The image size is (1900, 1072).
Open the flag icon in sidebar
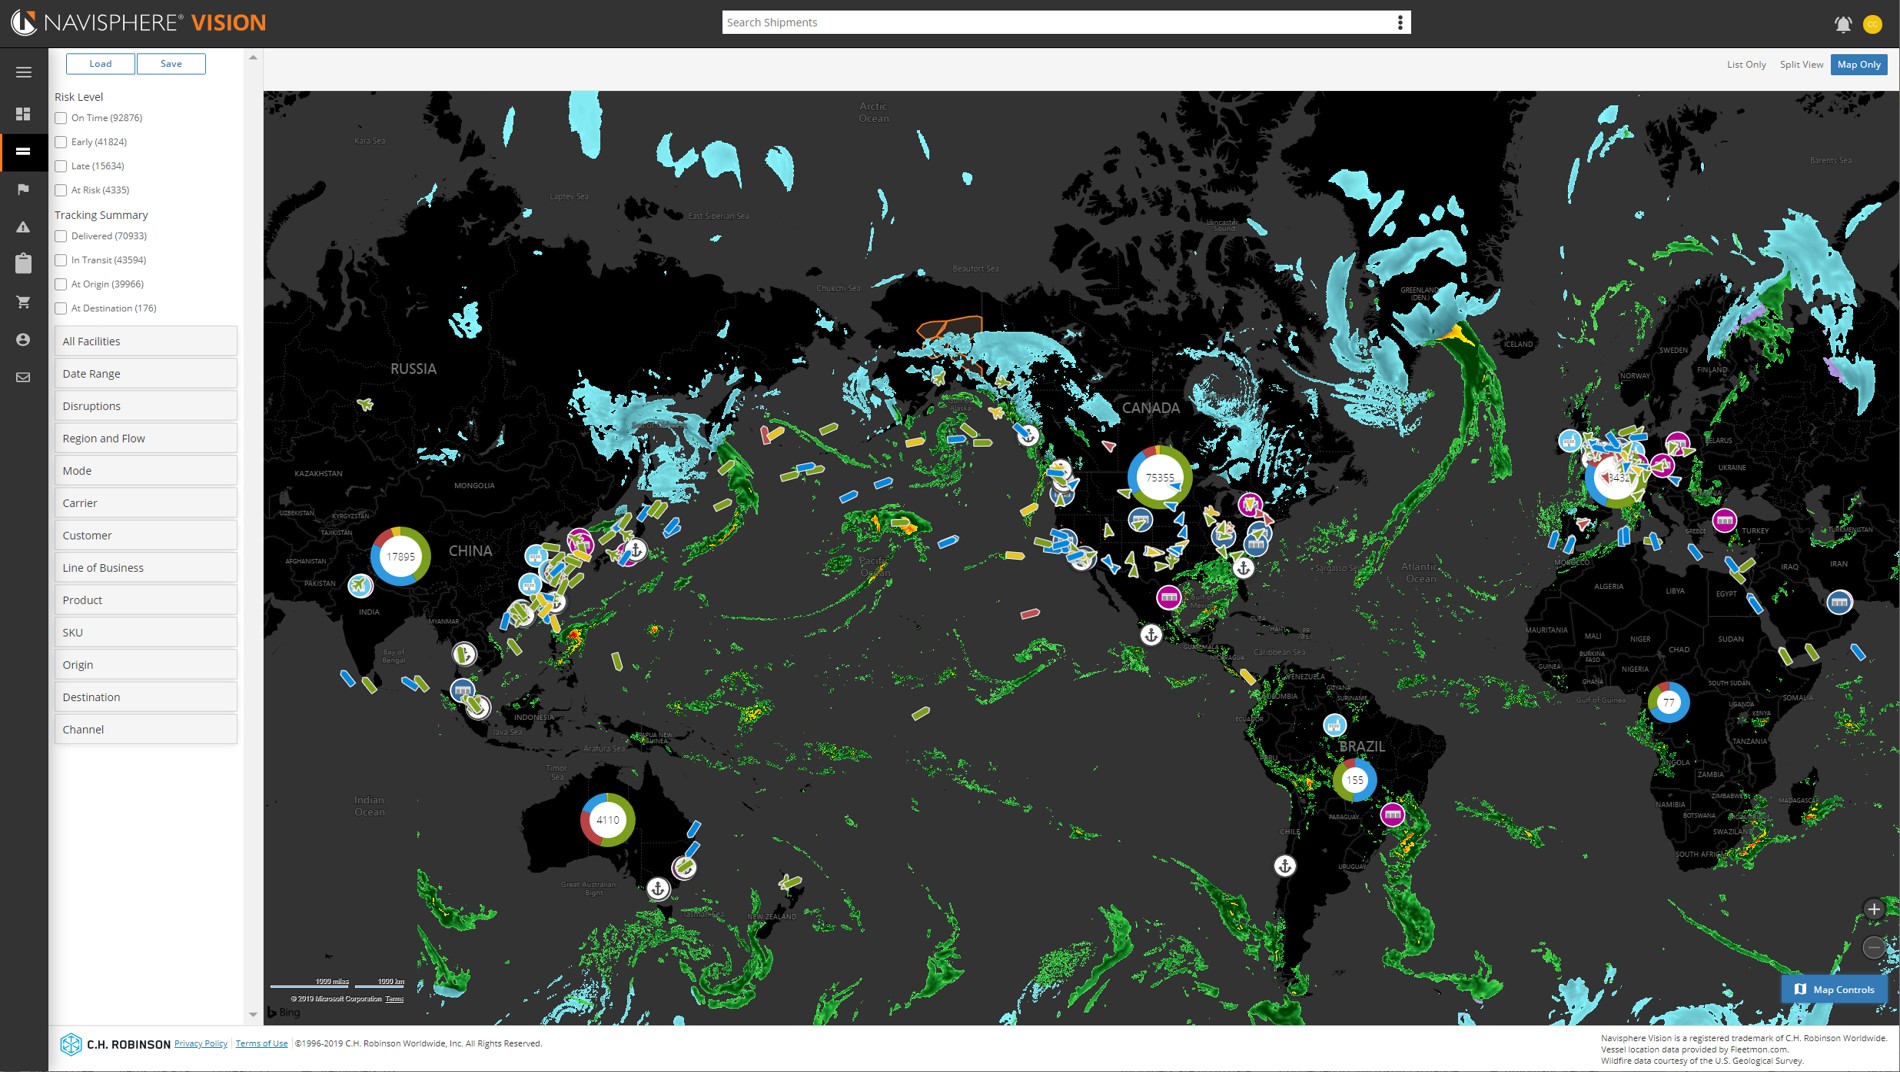(23, 189)
